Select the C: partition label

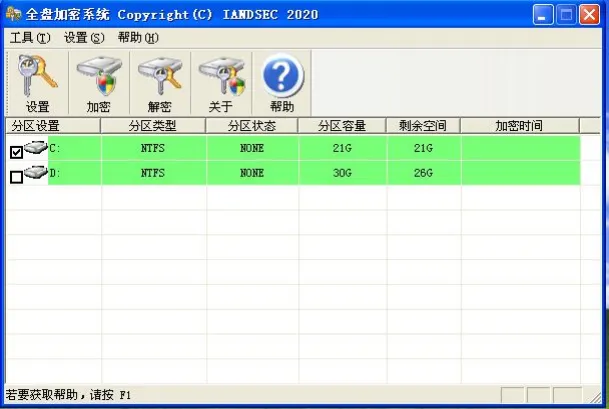(x=55, y=148)
